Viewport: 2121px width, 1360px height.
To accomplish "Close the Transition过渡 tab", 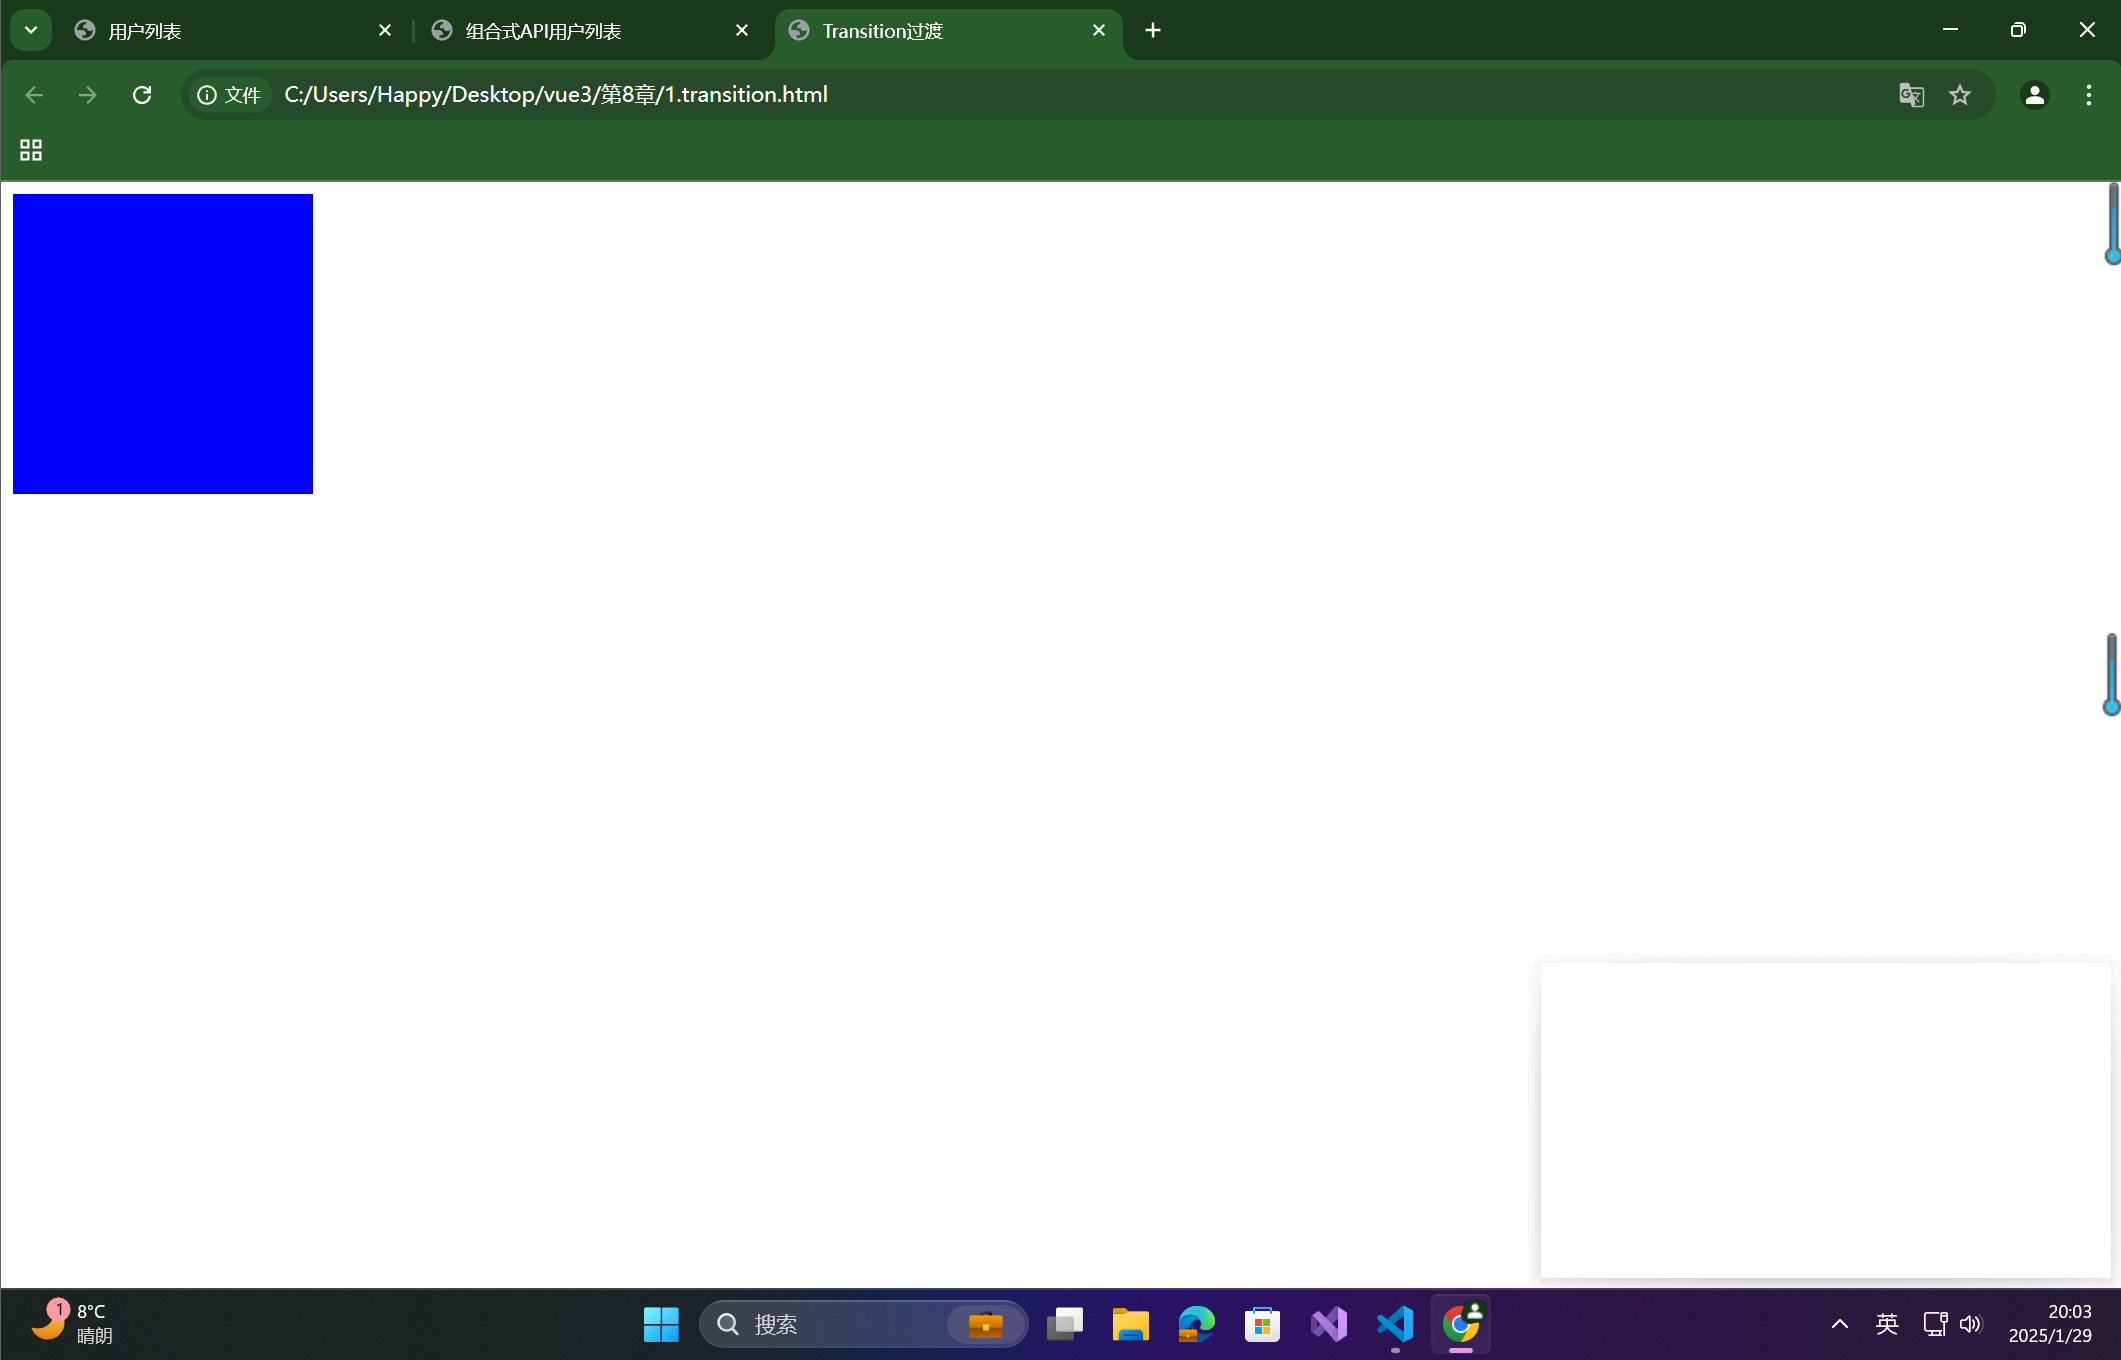I will point(1099,30).
